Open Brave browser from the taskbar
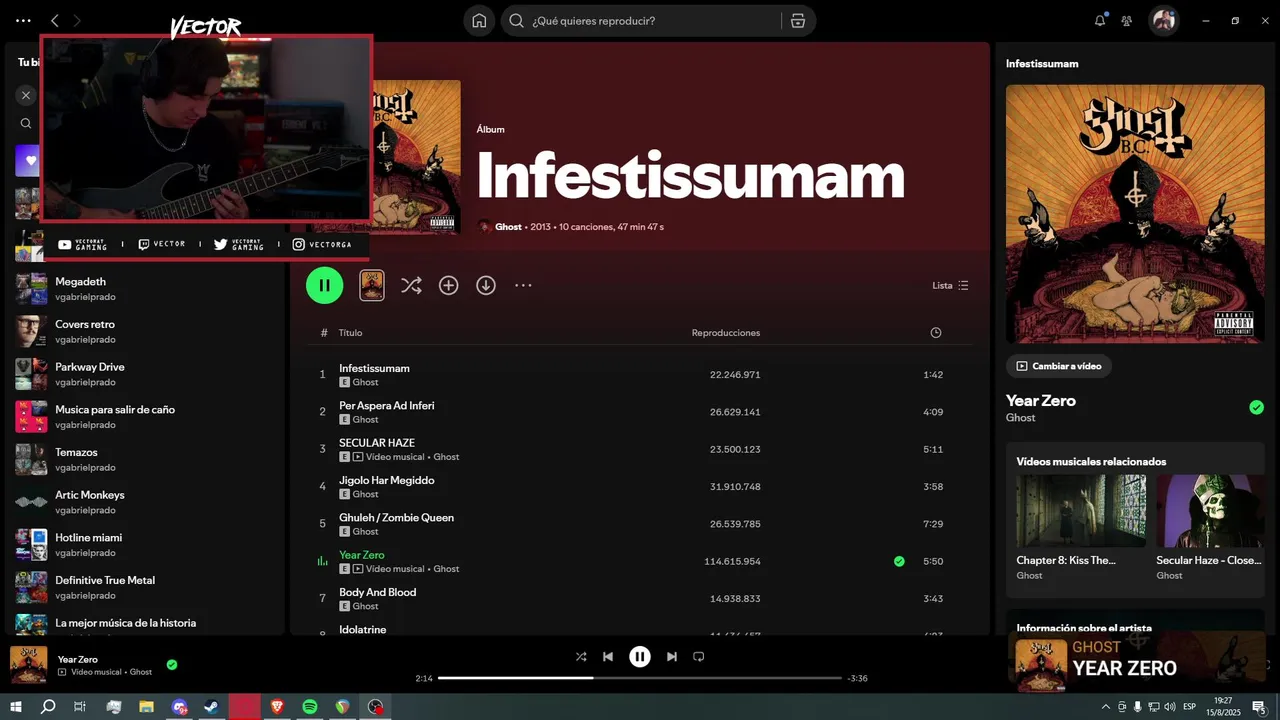This screenshot has width=1280, height=720. [277, 706]
